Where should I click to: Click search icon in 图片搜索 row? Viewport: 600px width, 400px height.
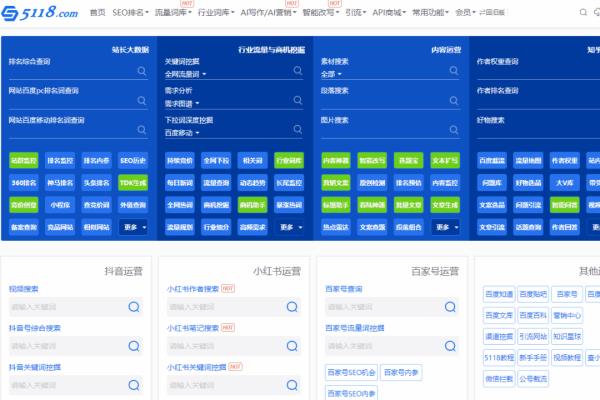pyautogui.click(x=454, y=130)
